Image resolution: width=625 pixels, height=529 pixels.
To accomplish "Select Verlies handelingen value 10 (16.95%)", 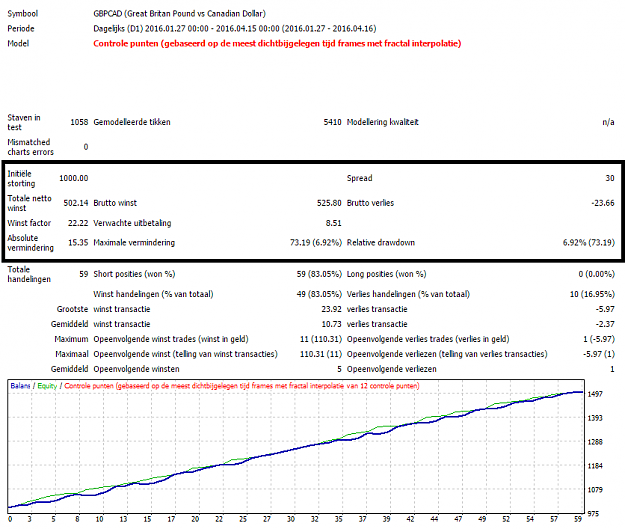I will (x=592, y=294).
